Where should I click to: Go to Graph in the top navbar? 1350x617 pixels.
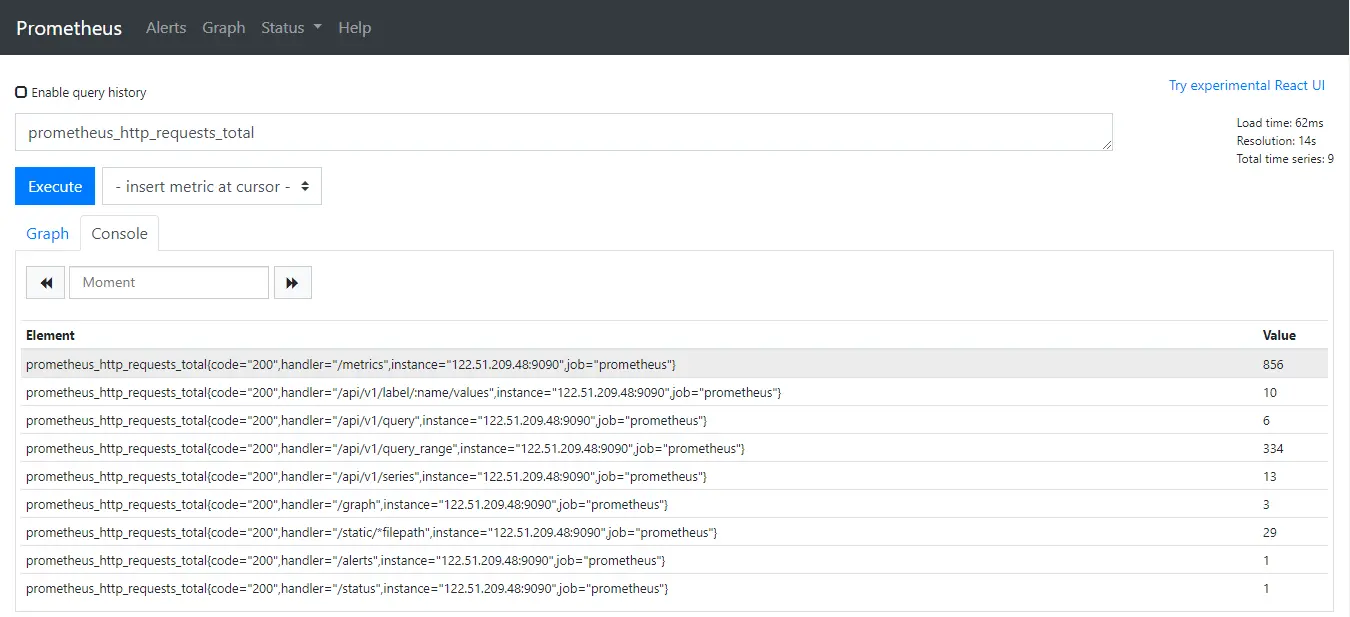click(x=223, y=28)
